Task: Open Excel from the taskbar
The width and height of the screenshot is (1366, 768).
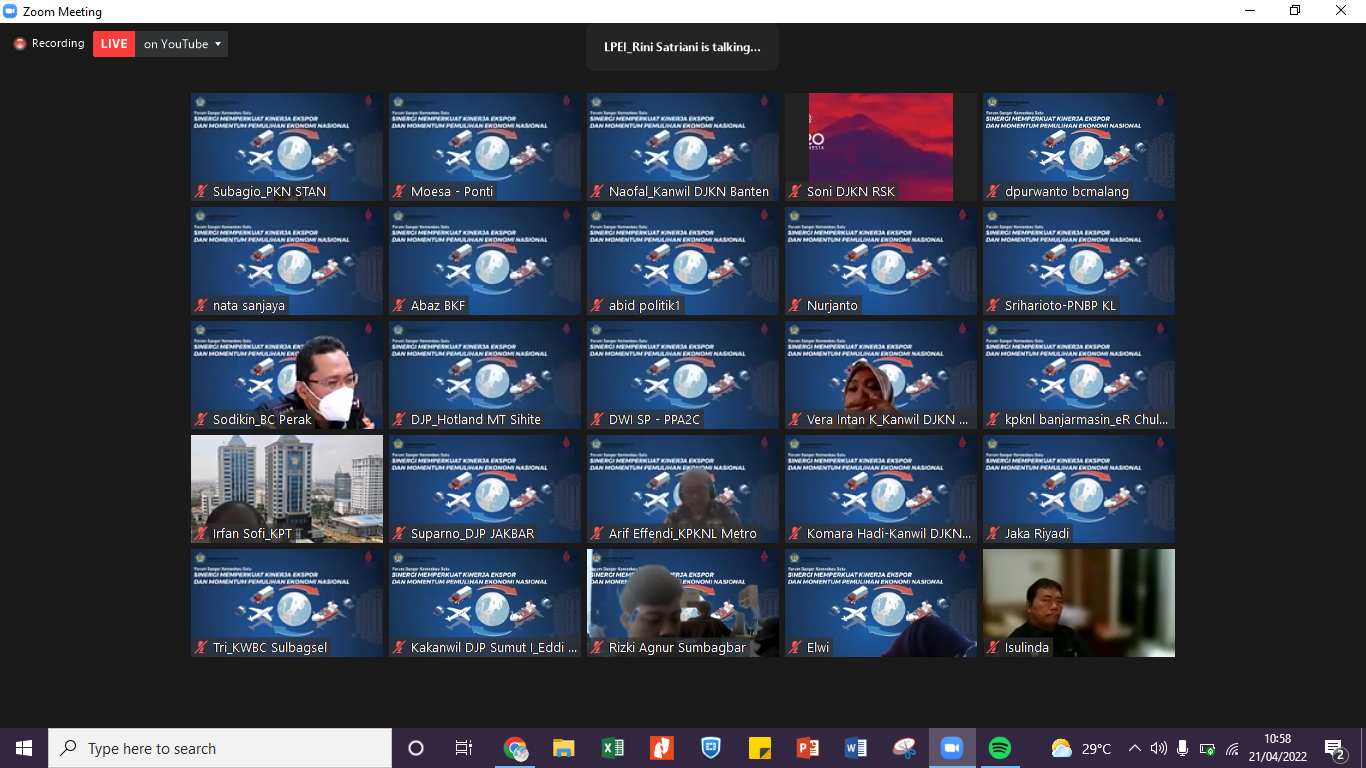Action: [x=612, y=748]
